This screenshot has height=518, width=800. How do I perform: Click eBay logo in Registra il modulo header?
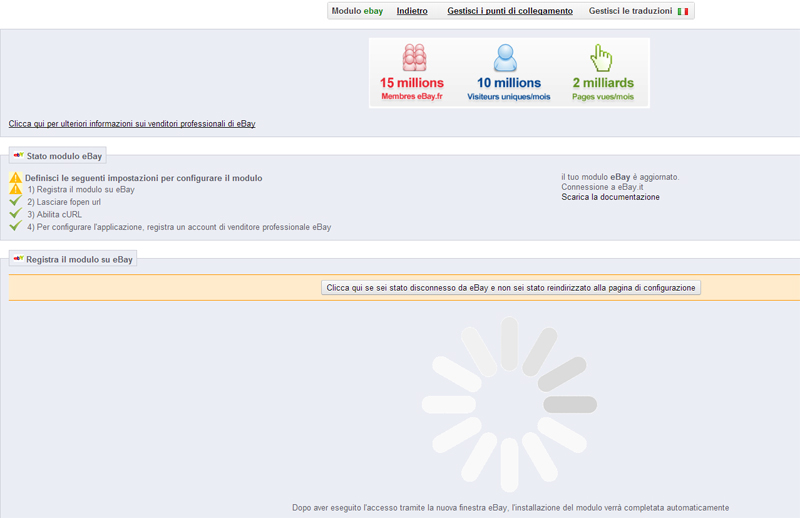click(x=18, y=258)
